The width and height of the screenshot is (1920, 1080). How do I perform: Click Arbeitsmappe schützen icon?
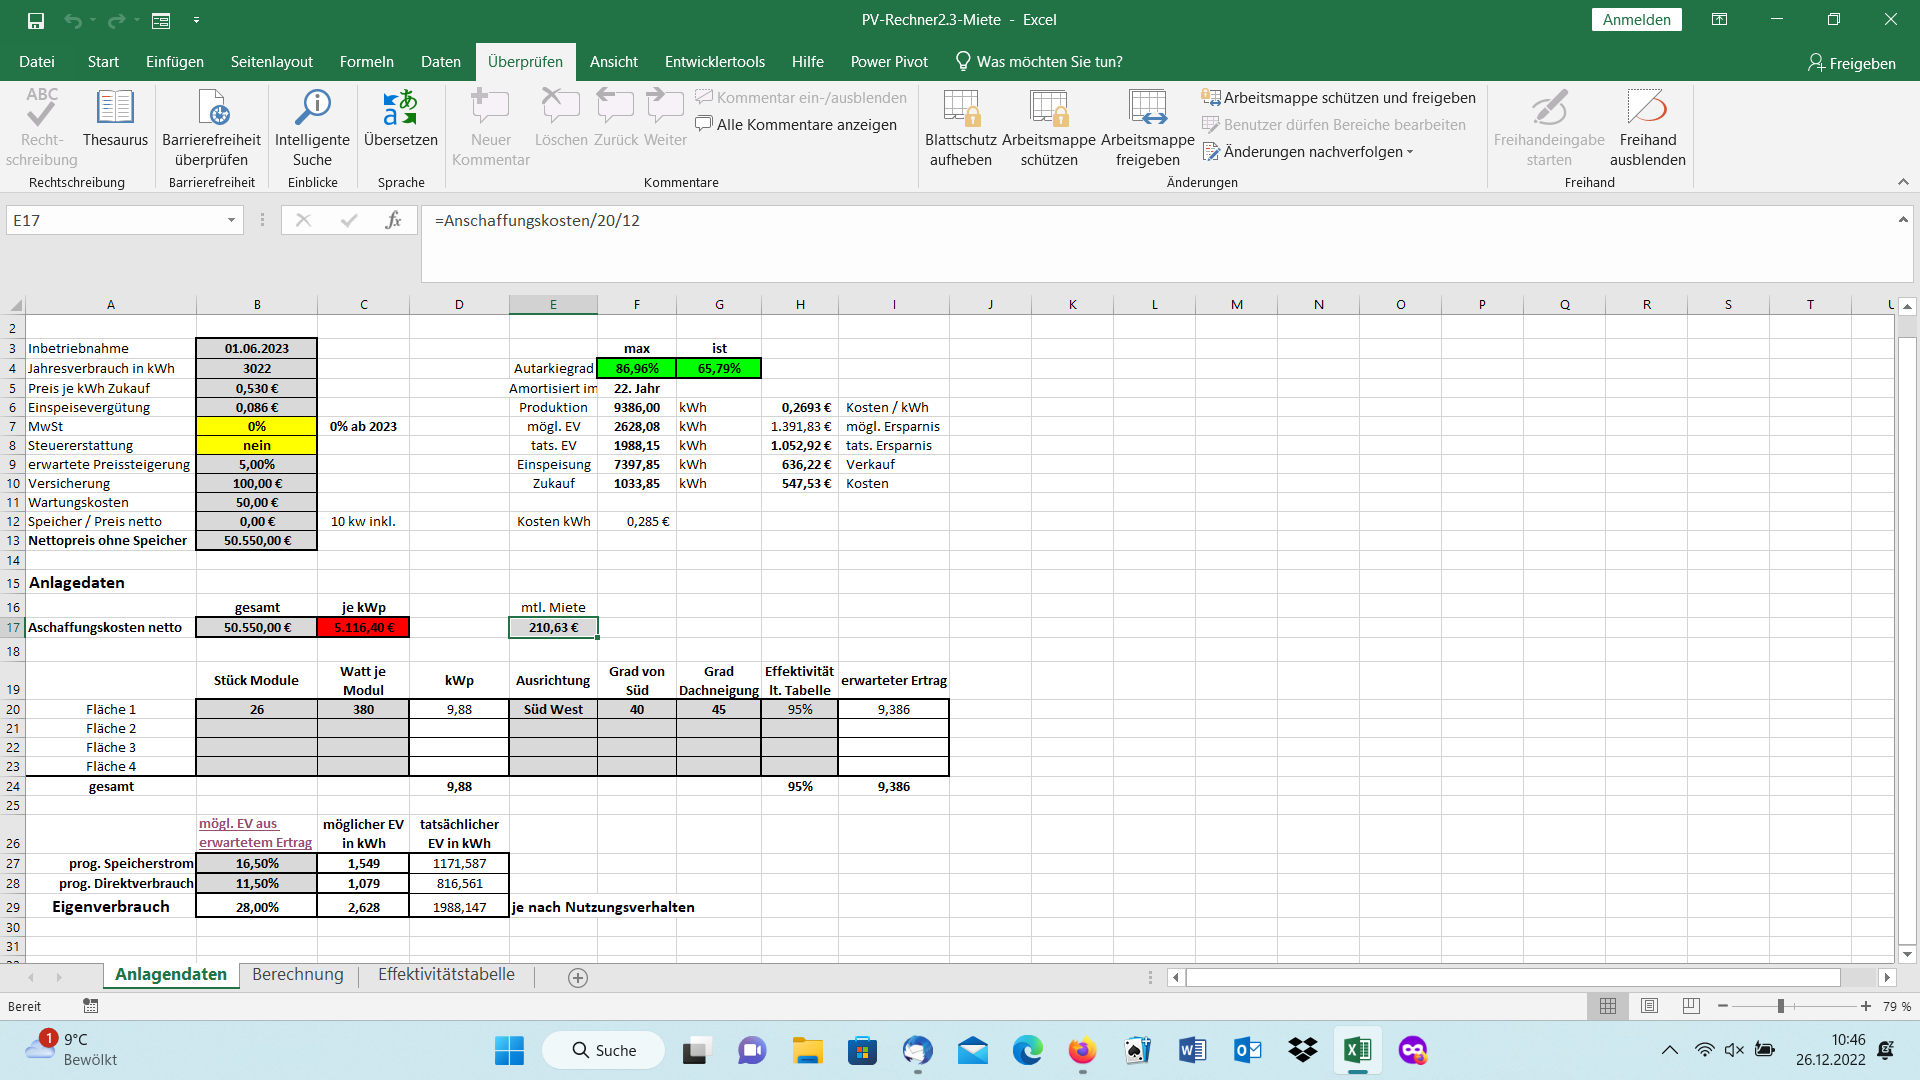[x=1049, y=128]
